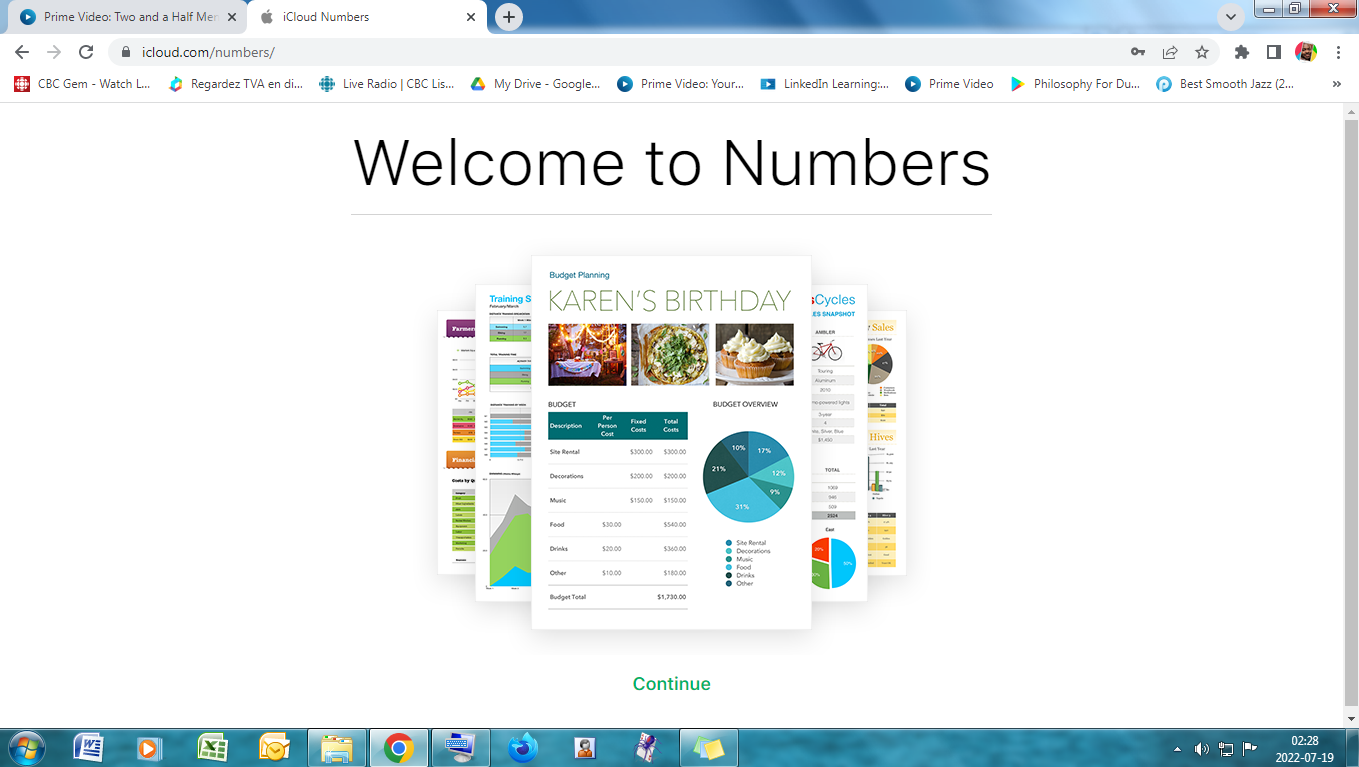The height and width of the screenshot is (767, 1359).
Task: Open the Chrome extensions puzzle icon
Action: (1242, 52)
